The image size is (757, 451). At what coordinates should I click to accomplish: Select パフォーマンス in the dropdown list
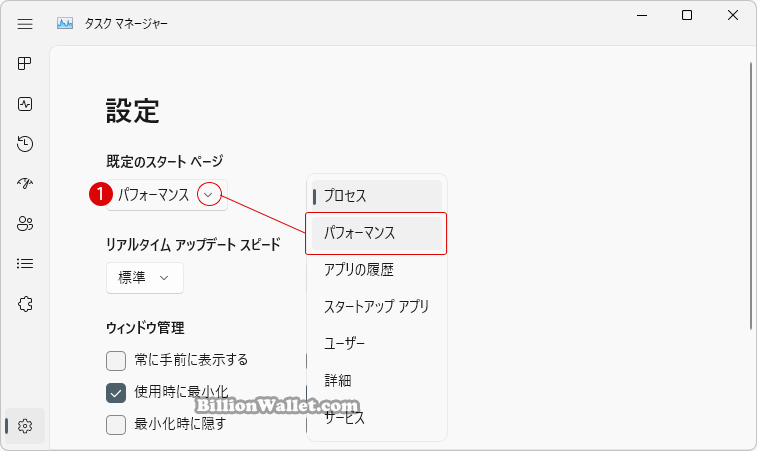point(377,233)
